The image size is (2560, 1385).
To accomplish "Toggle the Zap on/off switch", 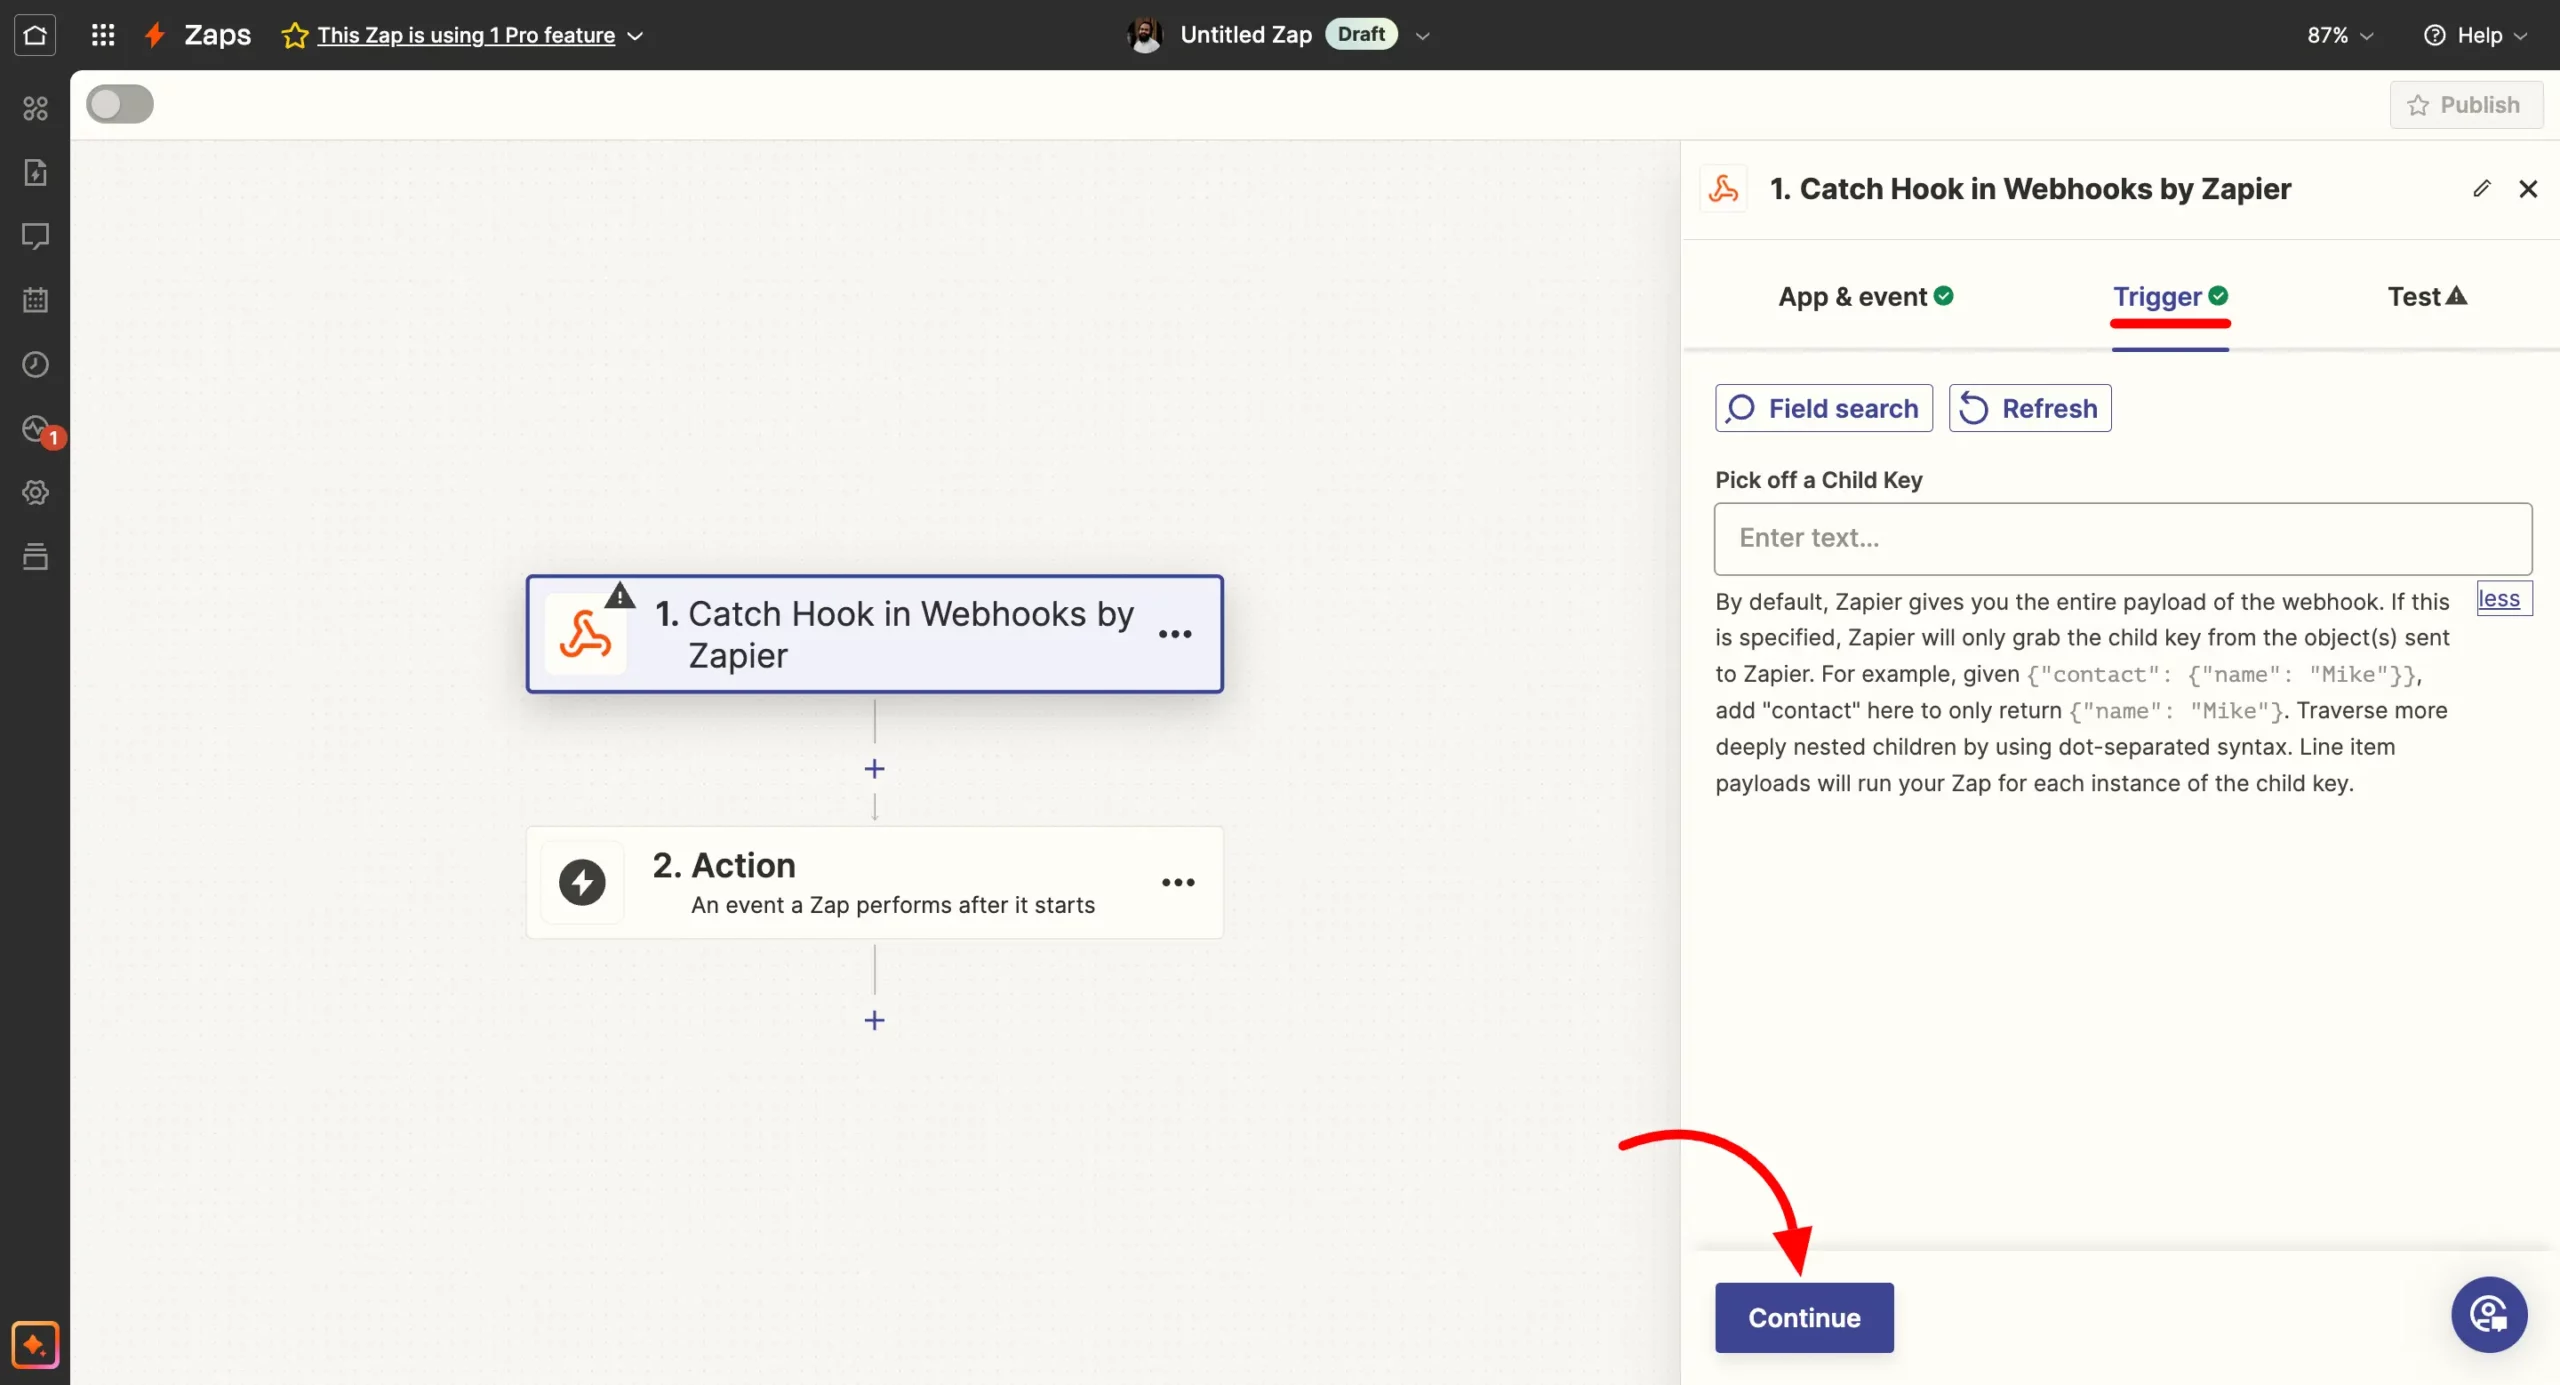I will tap(120, 105).
